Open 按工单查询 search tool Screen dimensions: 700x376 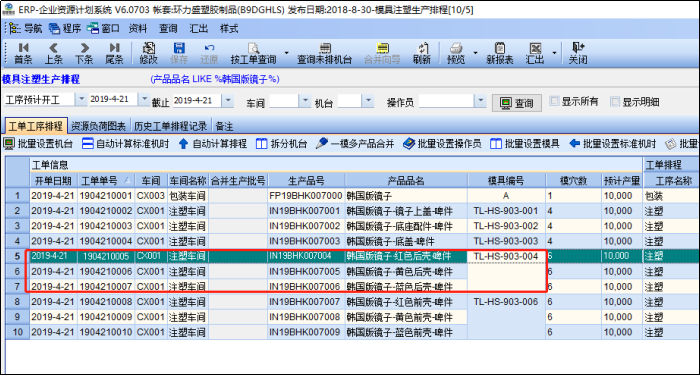[253, 53]
